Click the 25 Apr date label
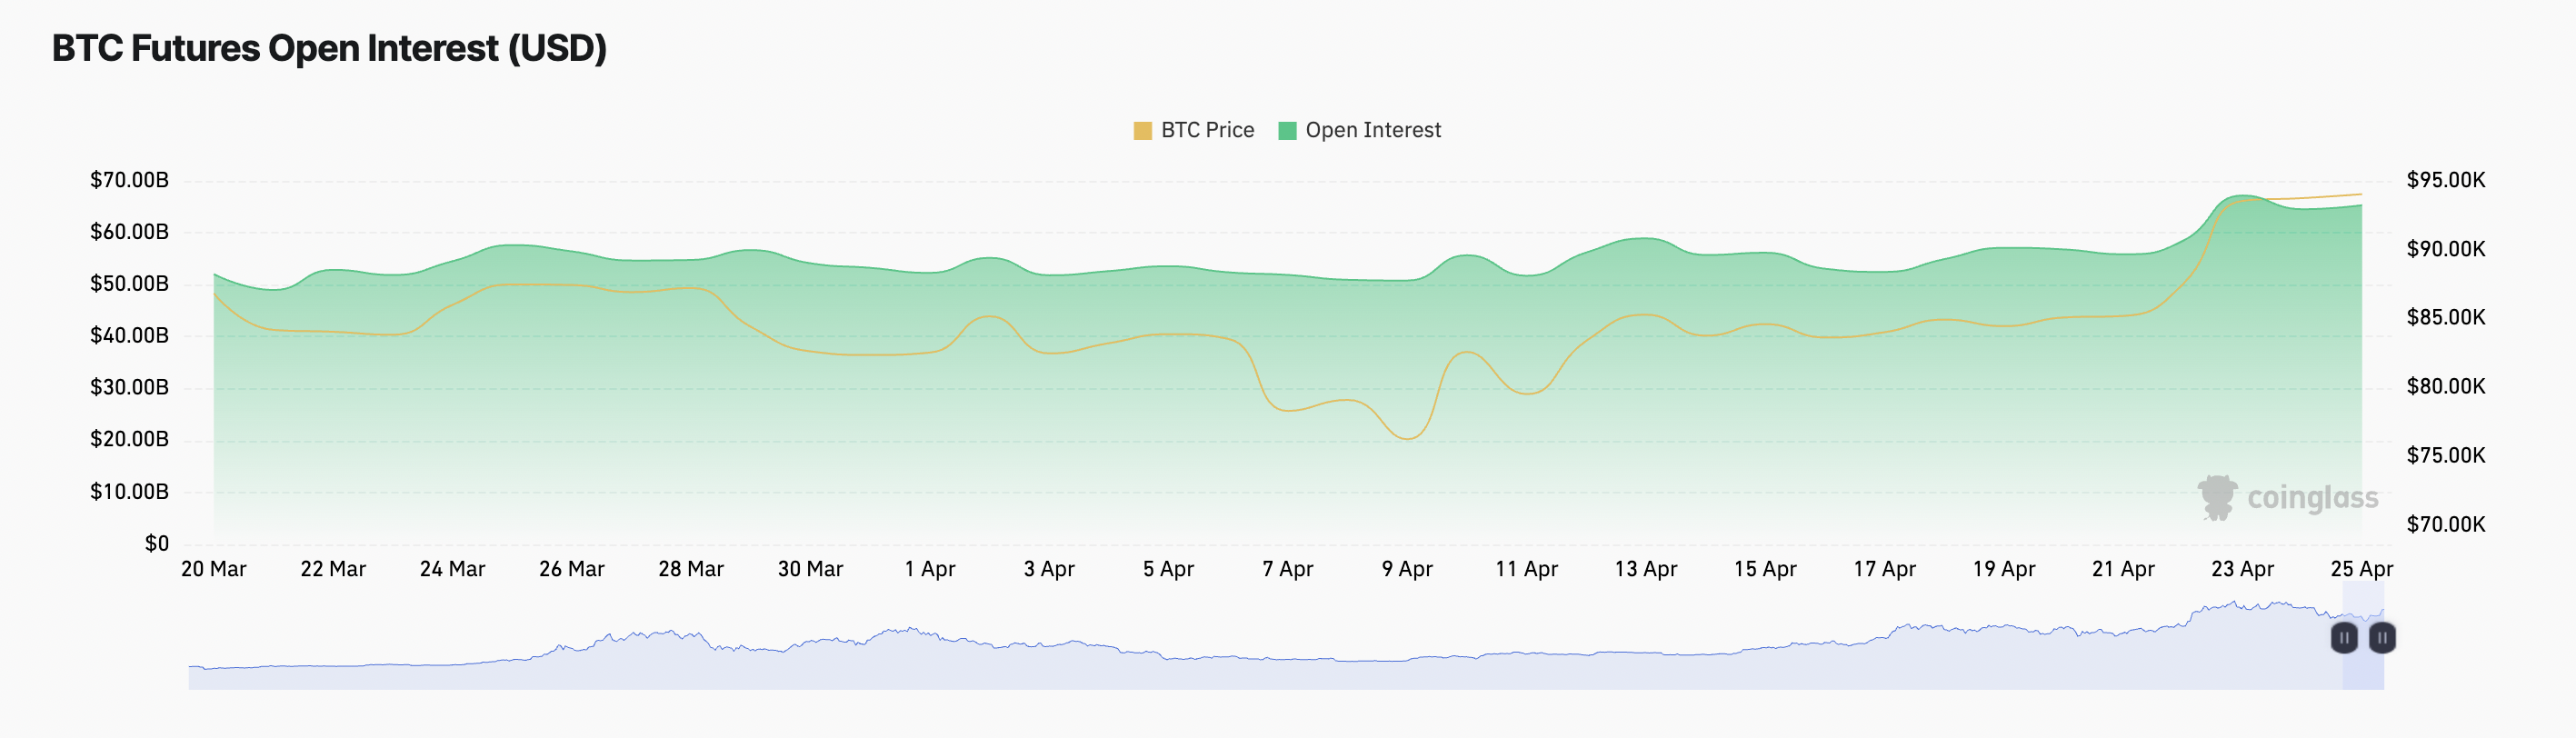Image resolution: width=2576 pixels, height=738 pixels. (2361, 569)
